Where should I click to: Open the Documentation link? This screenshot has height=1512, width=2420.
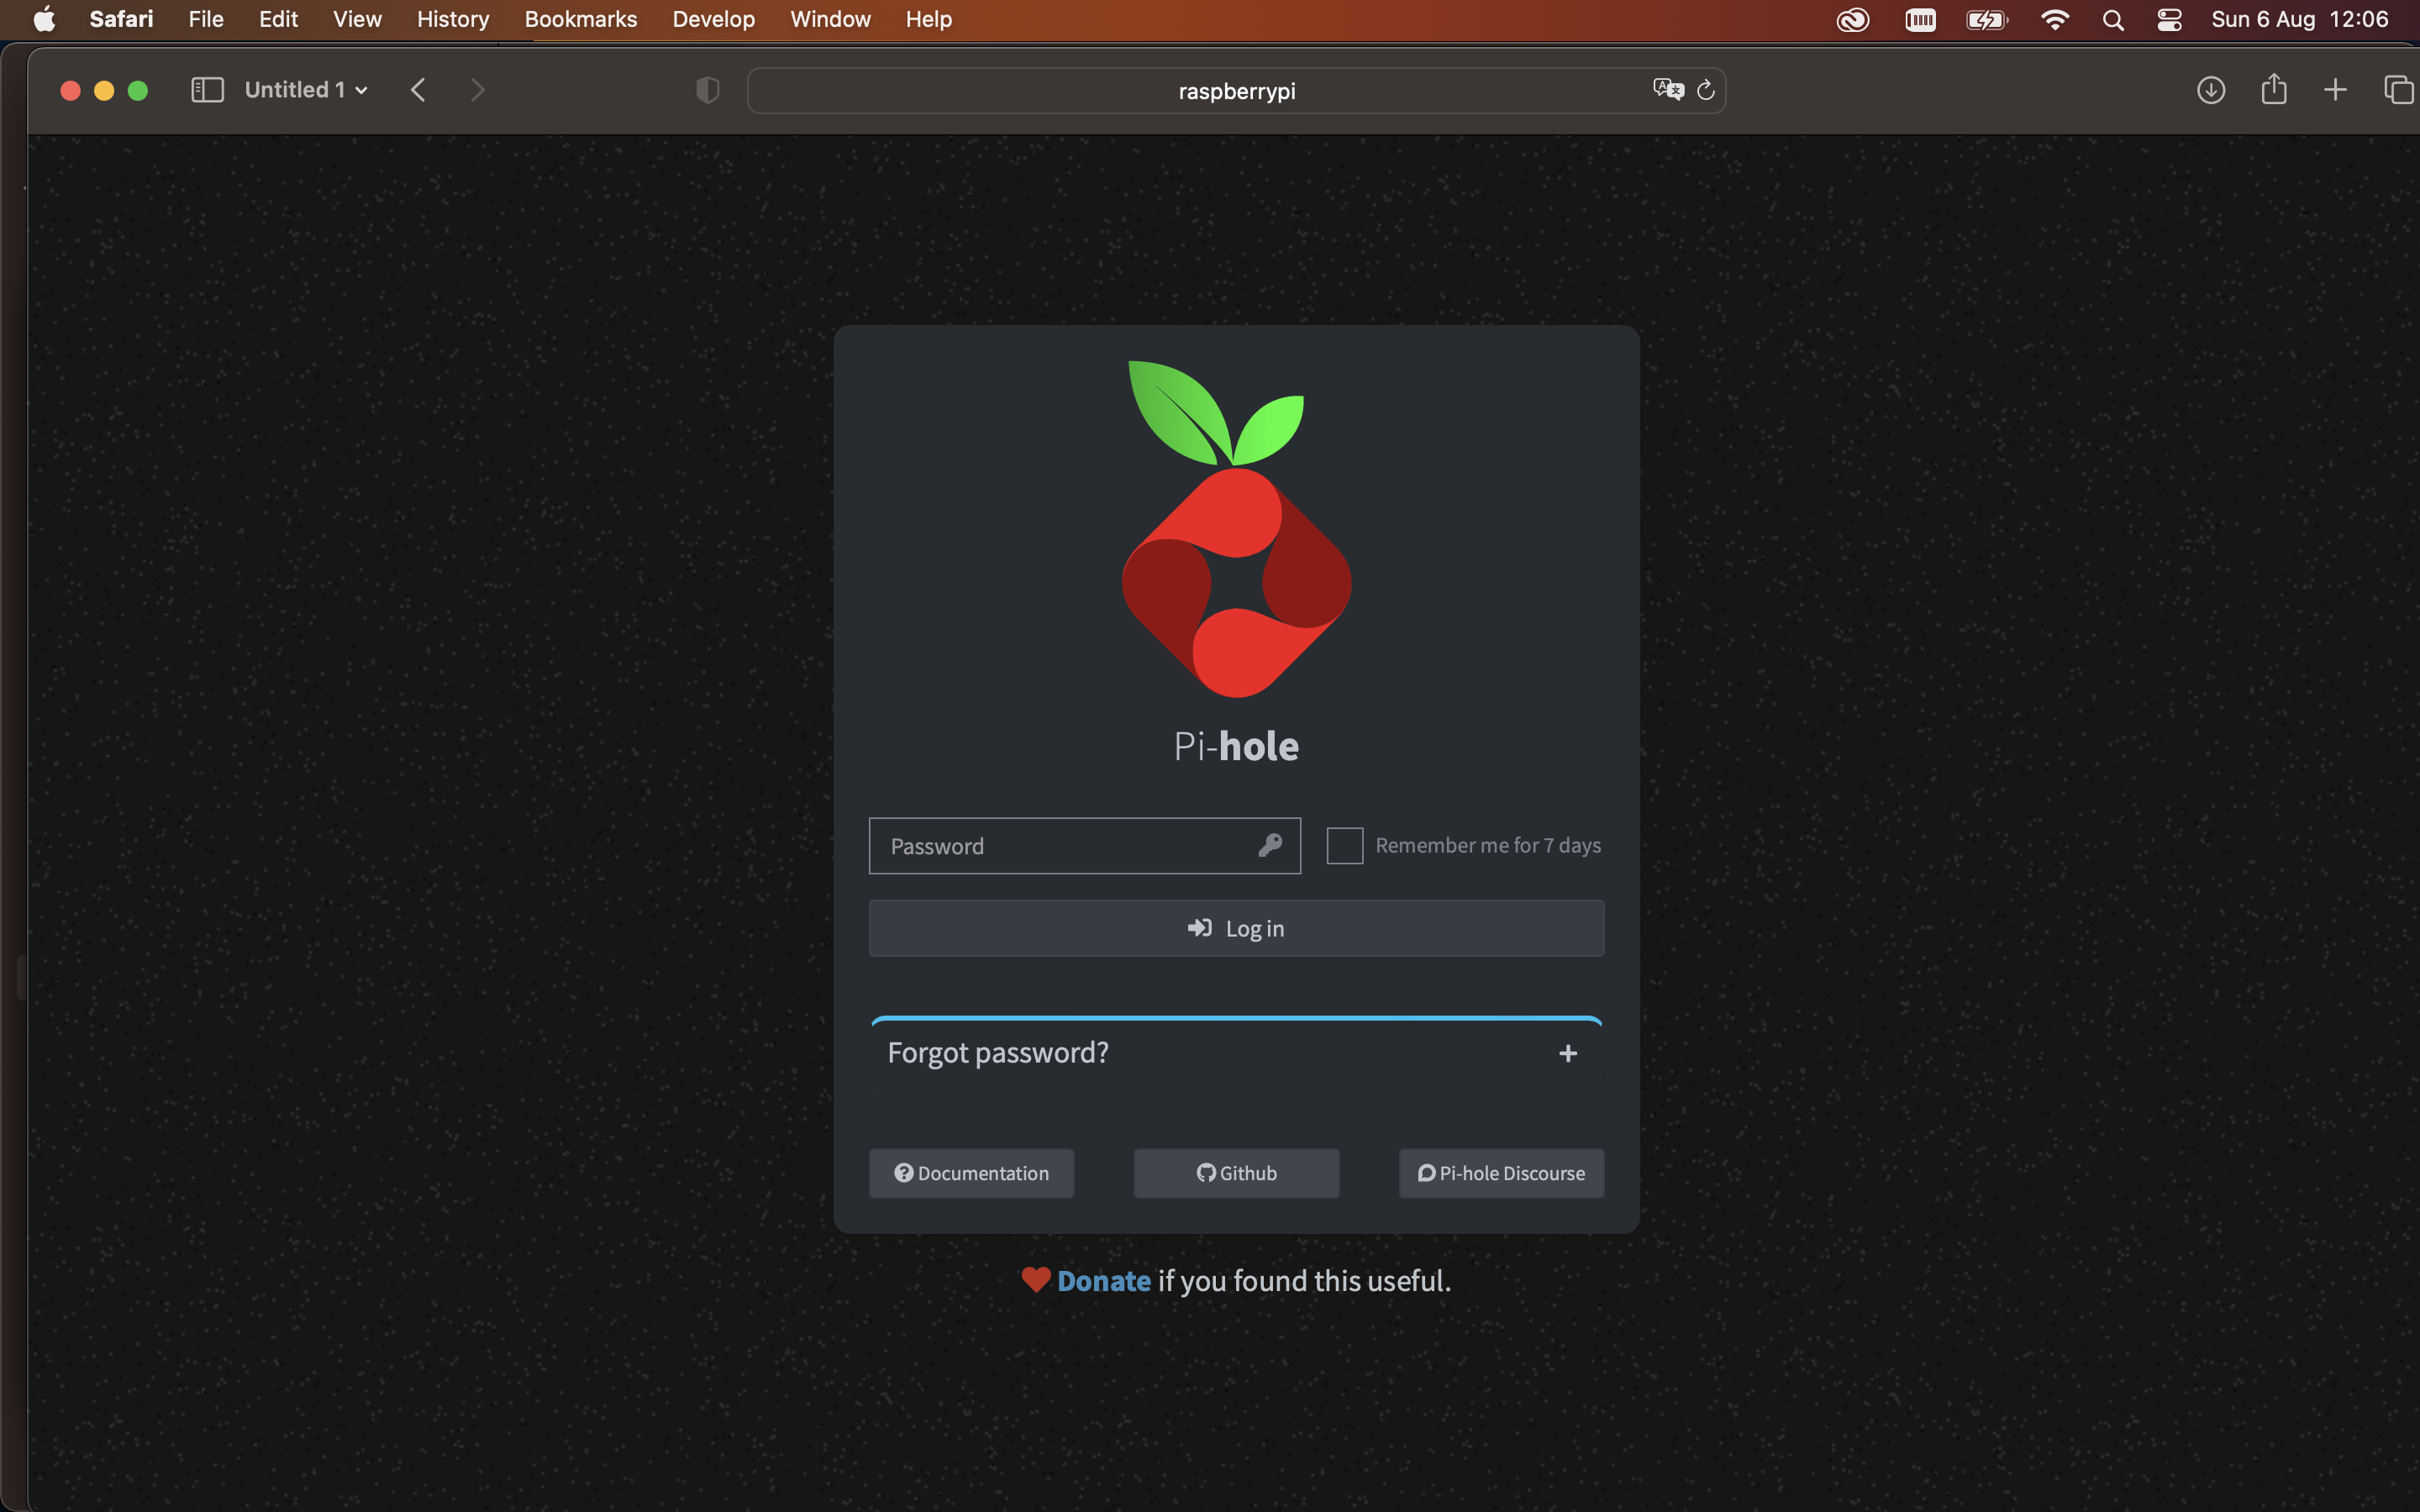point(971,1173)
